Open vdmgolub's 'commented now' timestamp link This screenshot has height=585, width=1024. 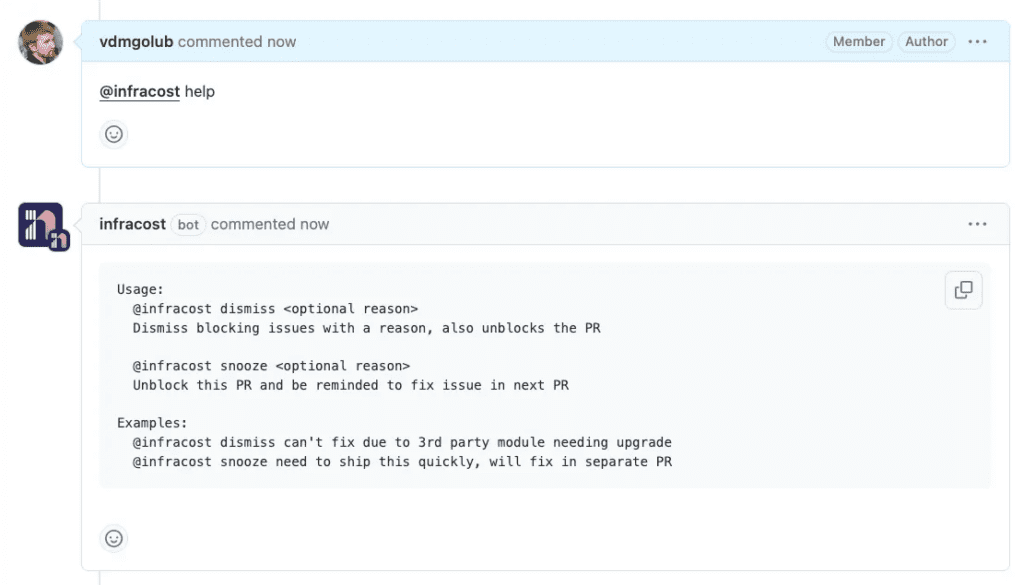click(237, 42)
